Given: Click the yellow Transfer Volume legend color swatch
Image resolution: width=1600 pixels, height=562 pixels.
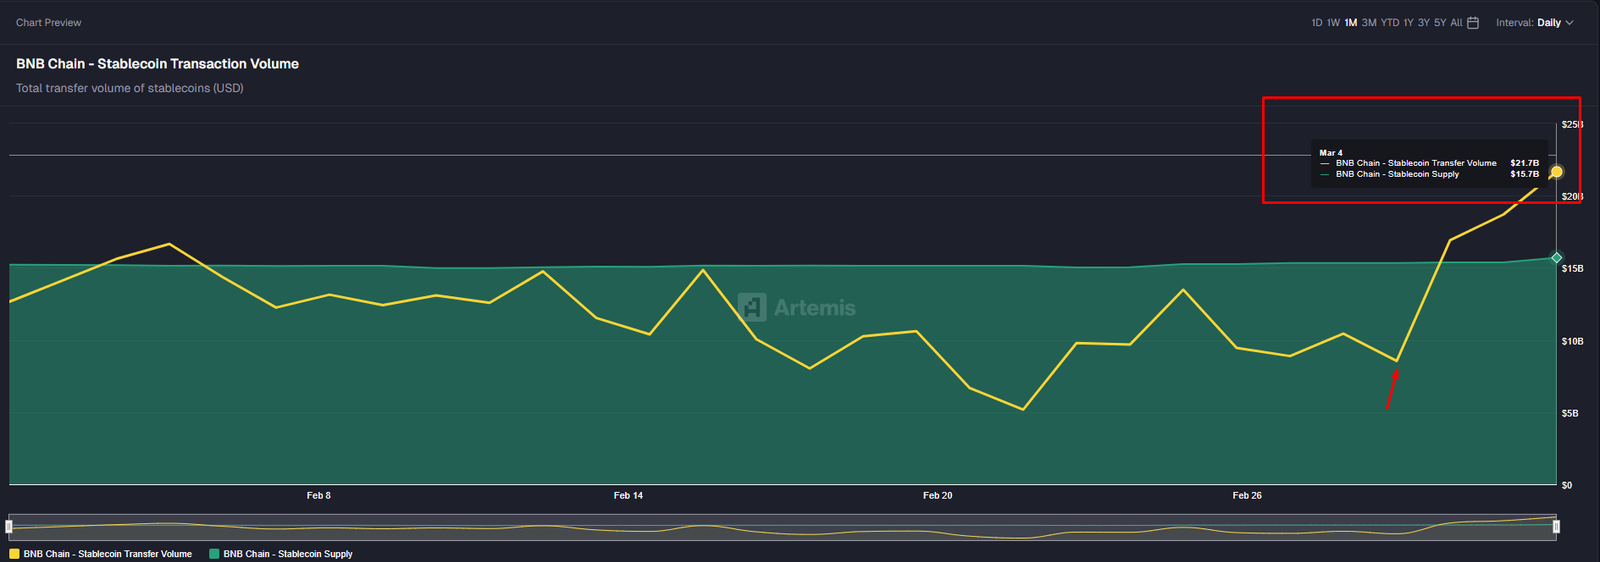Looking at the screenshot, I should pos(14,554).
